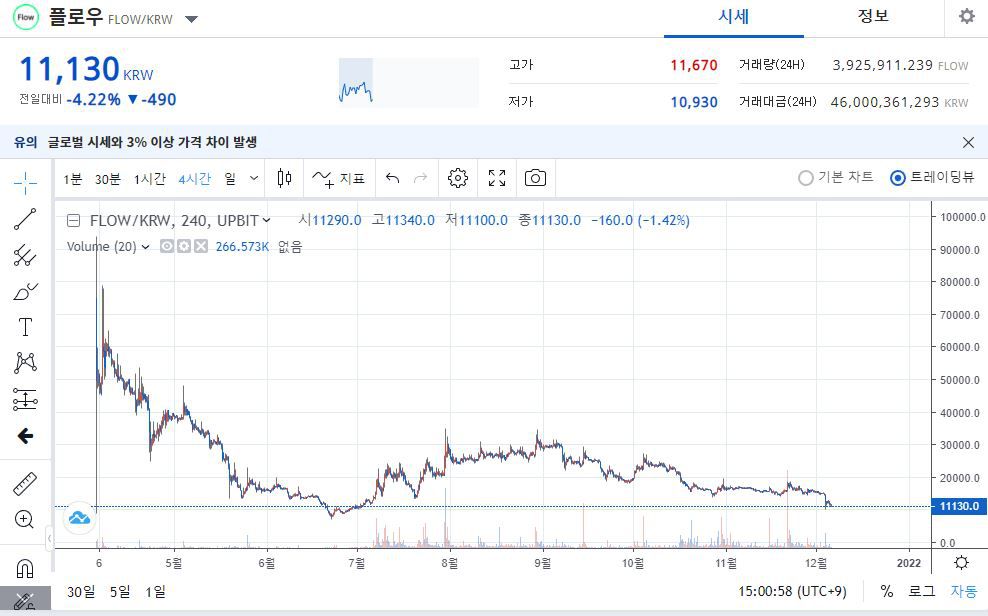This screenshot has height=616, width=988.
Task: Toggle 자동 auto scale
Action: tap(964, 591)
